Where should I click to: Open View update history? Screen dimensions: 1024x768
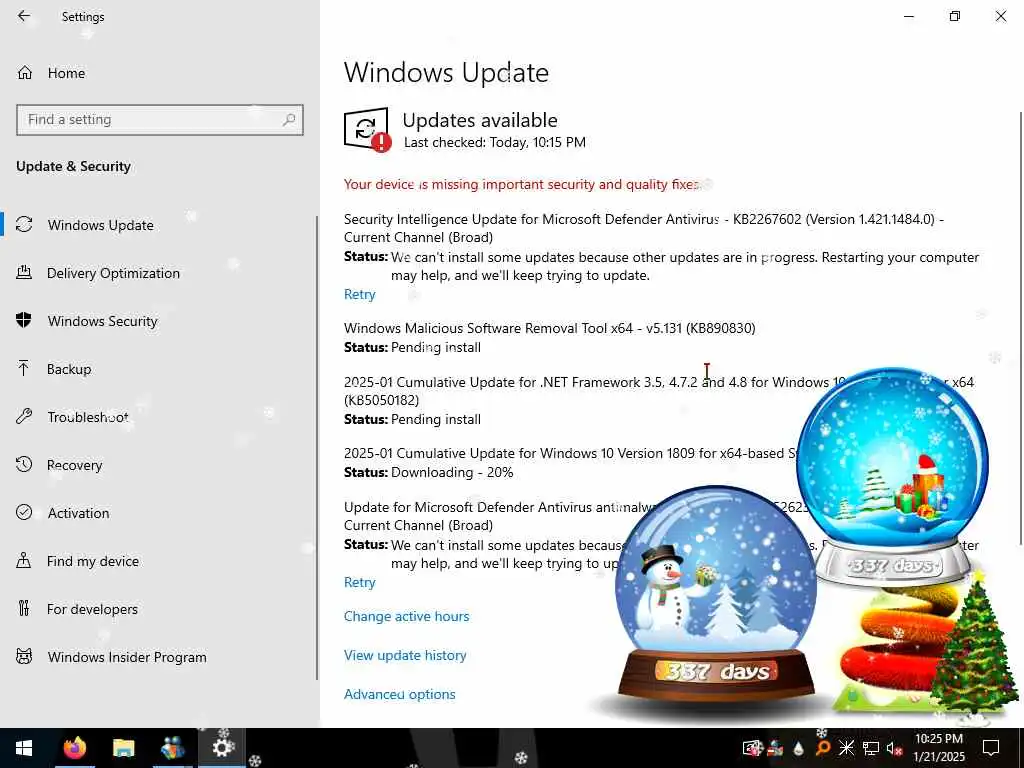(x=405, y=656)
